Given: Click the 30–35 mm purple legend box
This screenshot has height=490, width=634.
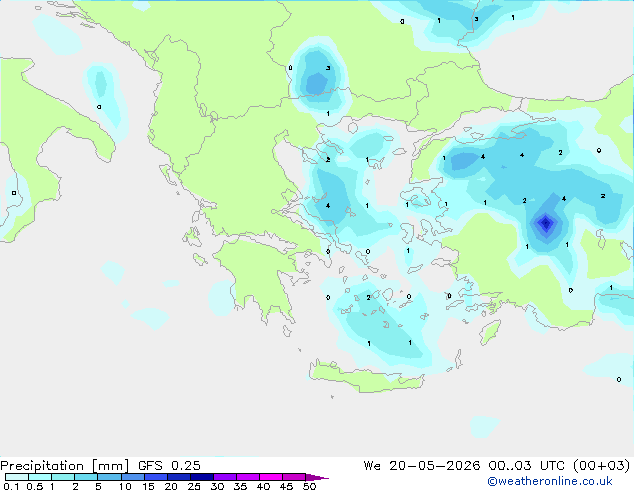Looking at the screenshot, I should pos(224,477).
